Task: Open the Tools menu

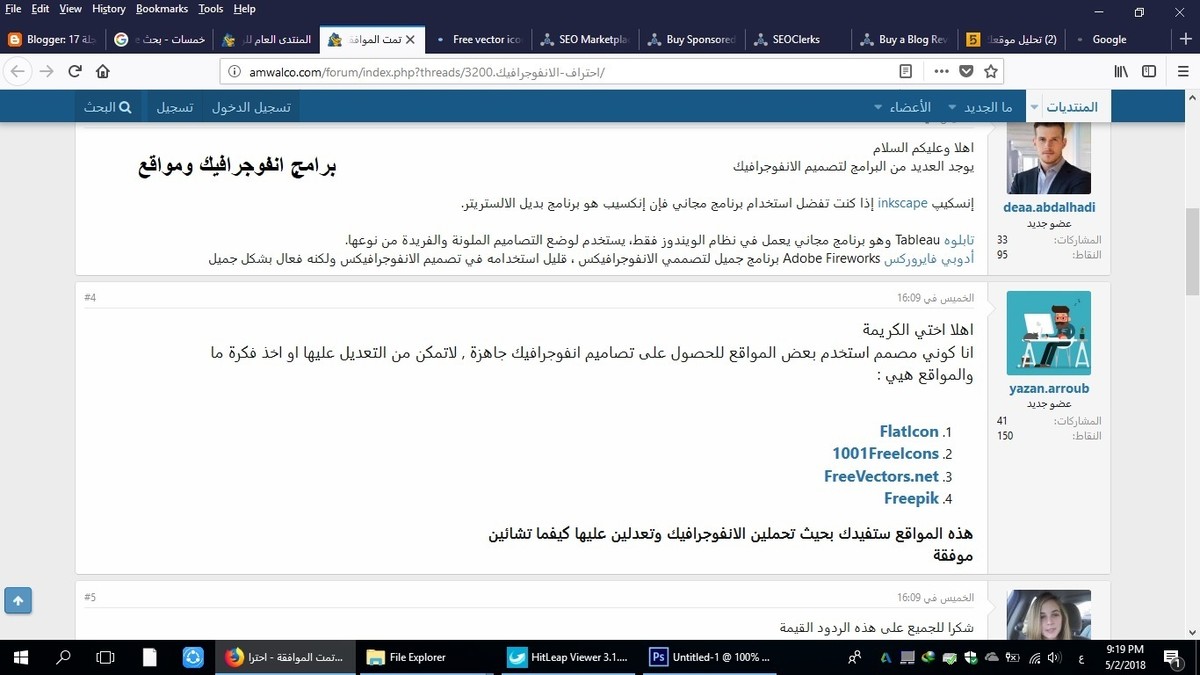Action: (x=211, y=9)
